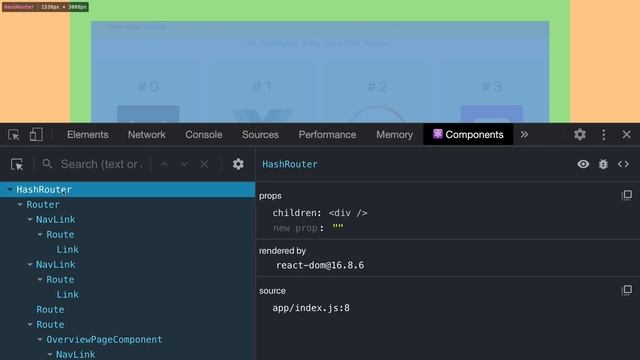
Task: Click HashRouter title in details pane
Action: 290,164
